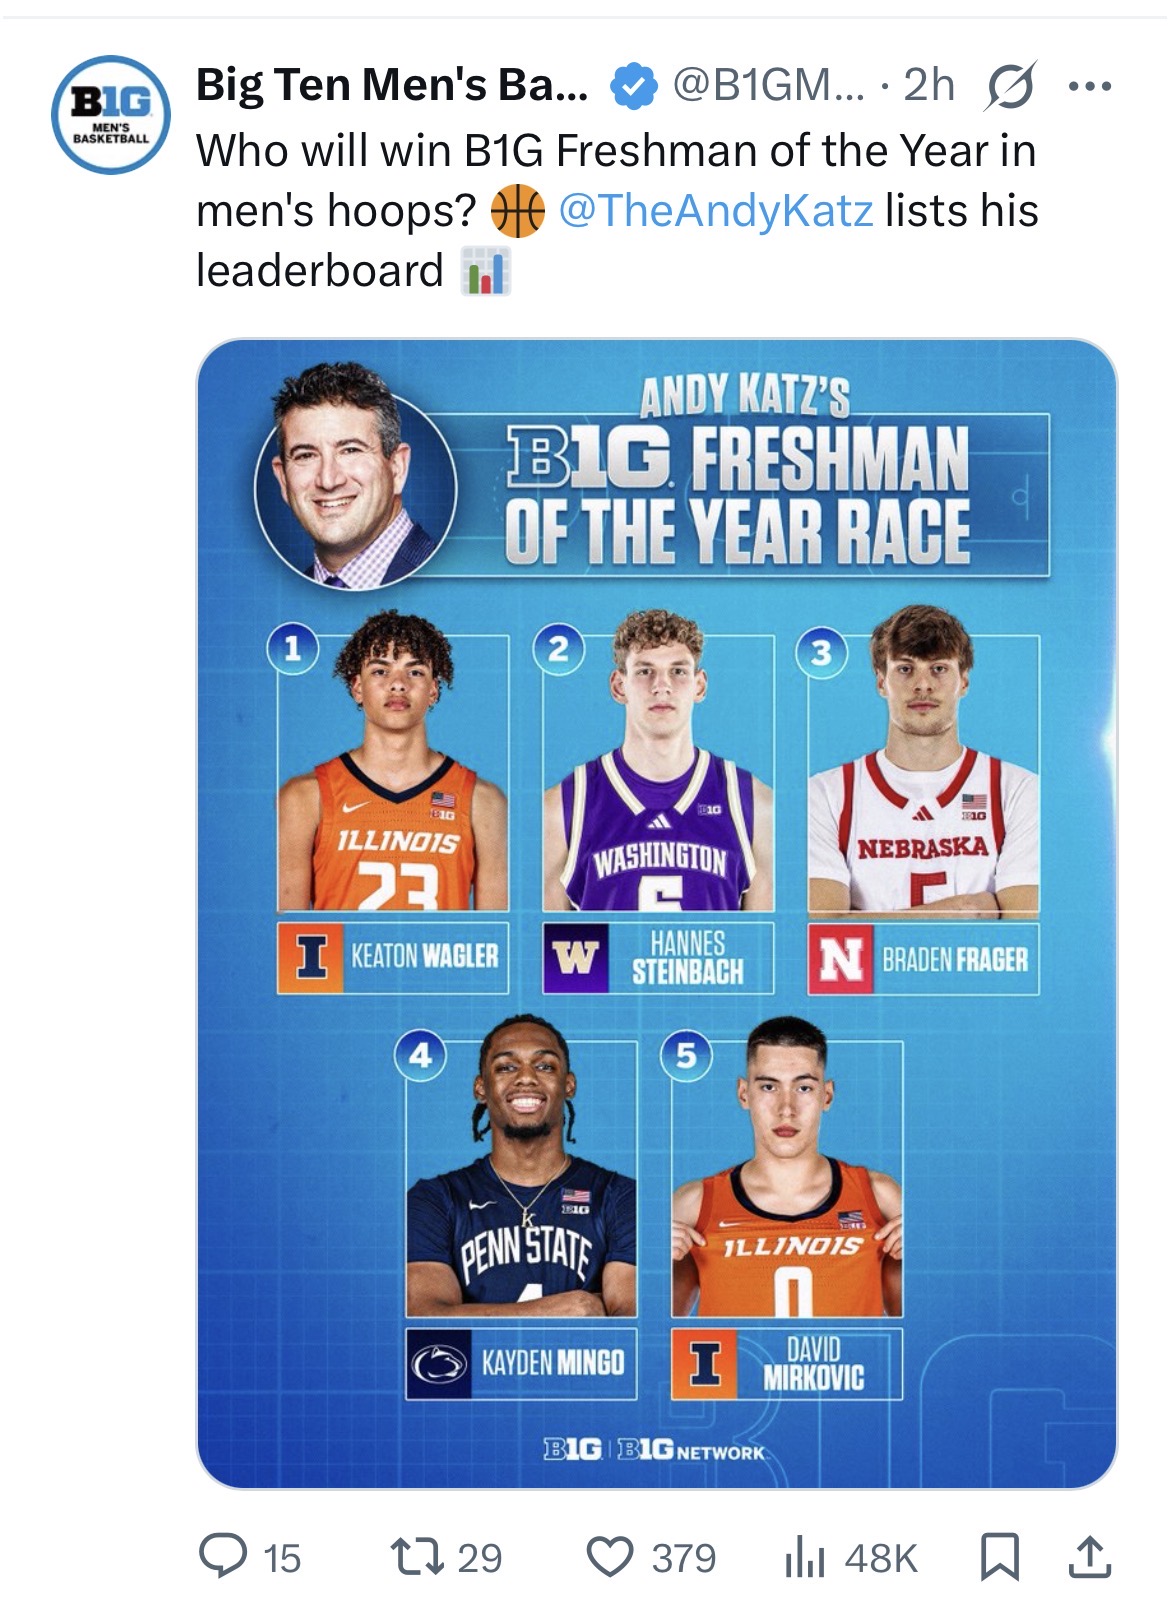View tweet analytics bar chart icon
This screenshot has width=1170, height=1609.
[803, 1558]
